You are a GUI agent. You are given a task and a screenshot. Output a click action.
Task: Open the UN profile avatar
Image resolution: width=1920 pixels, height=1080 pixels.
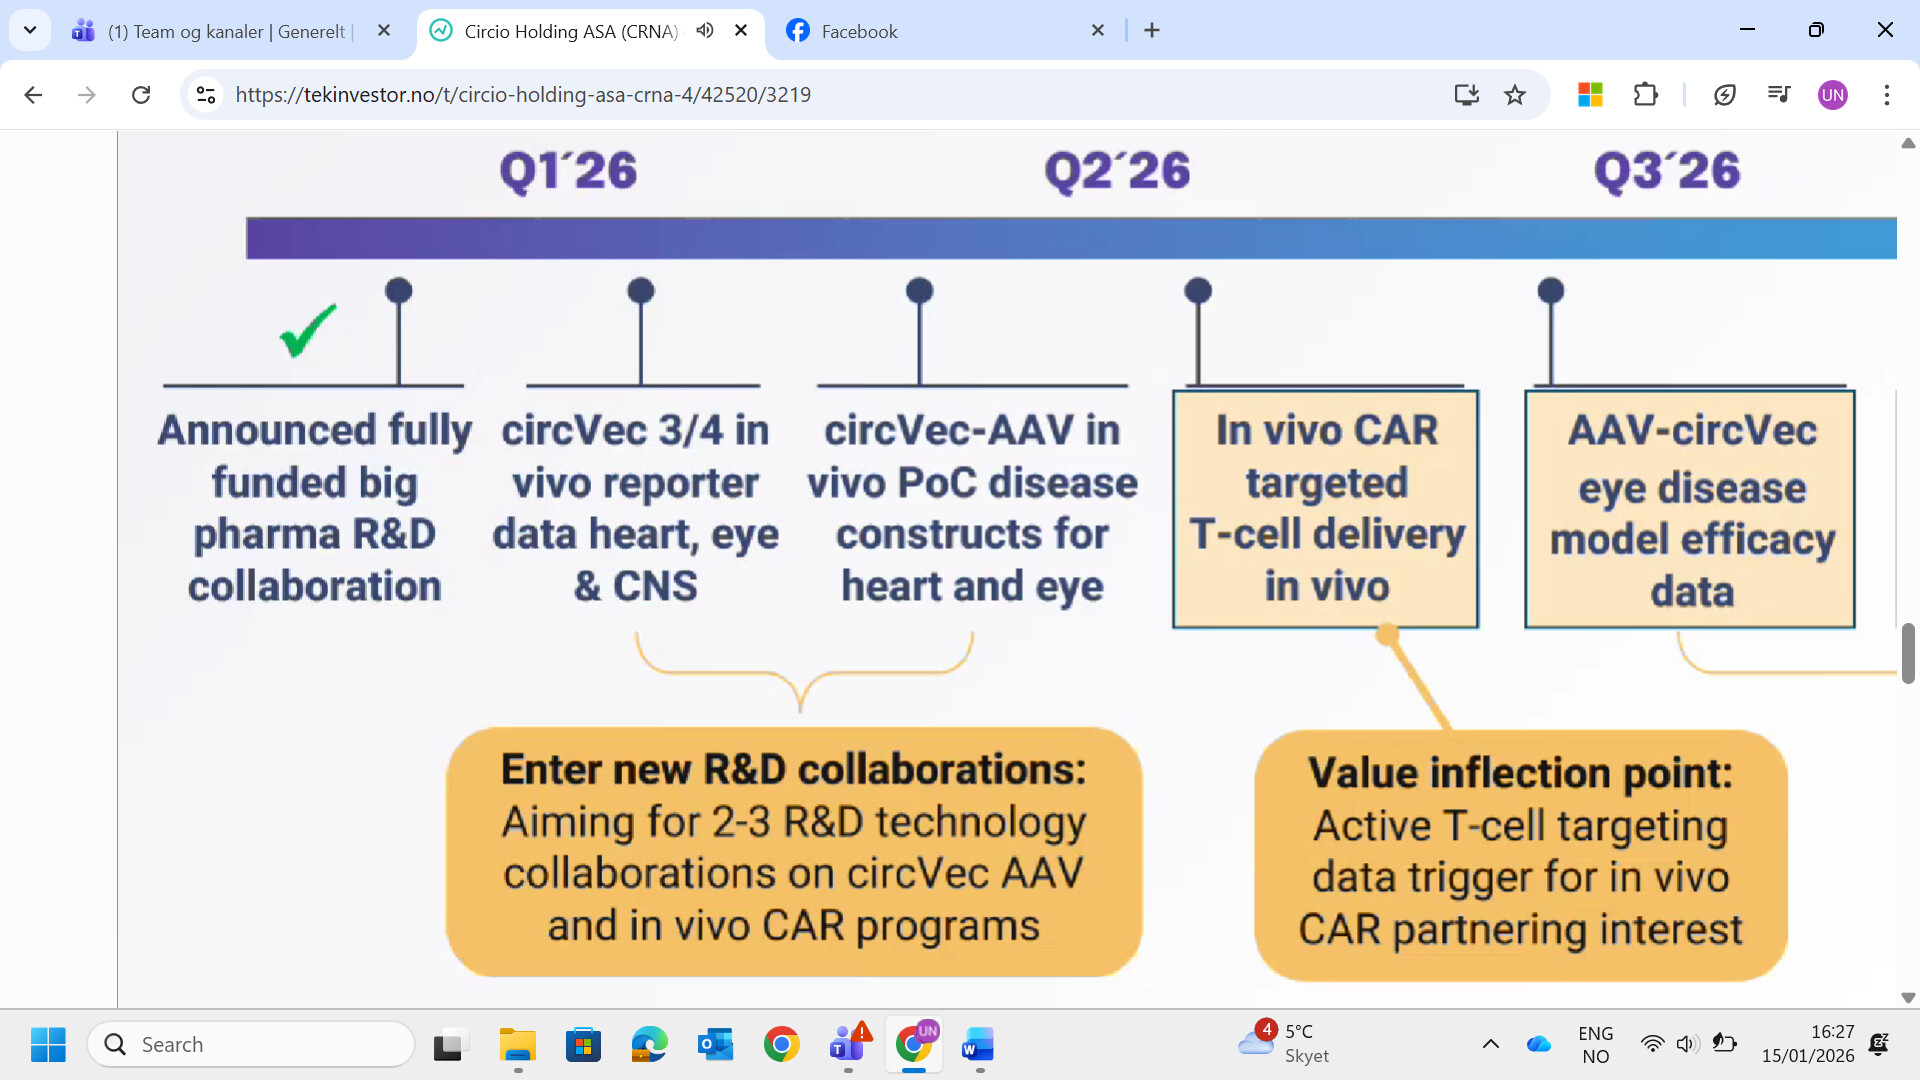1832,95
